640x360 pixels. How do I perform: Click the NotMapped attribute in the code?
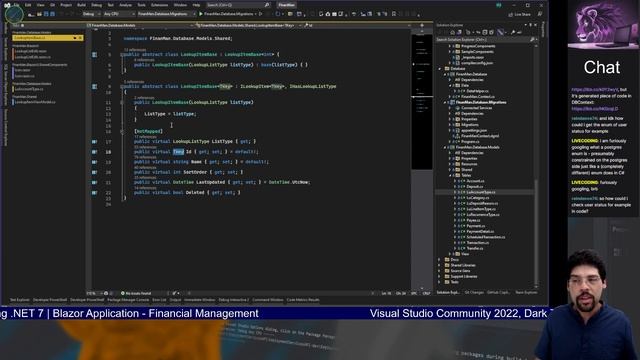pos(149,131)
